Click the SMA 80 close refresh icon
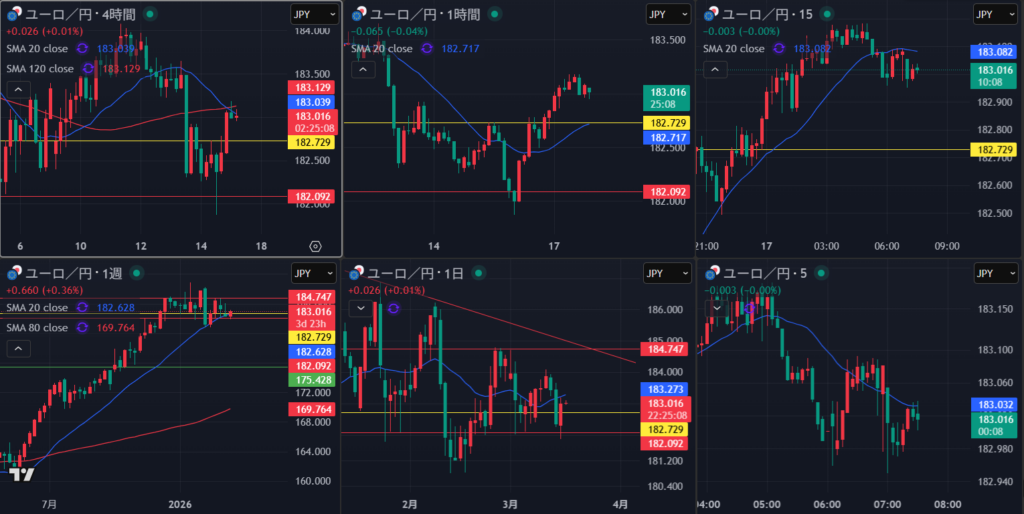This screenshot has height=514, width=1024. pos(83,327)
